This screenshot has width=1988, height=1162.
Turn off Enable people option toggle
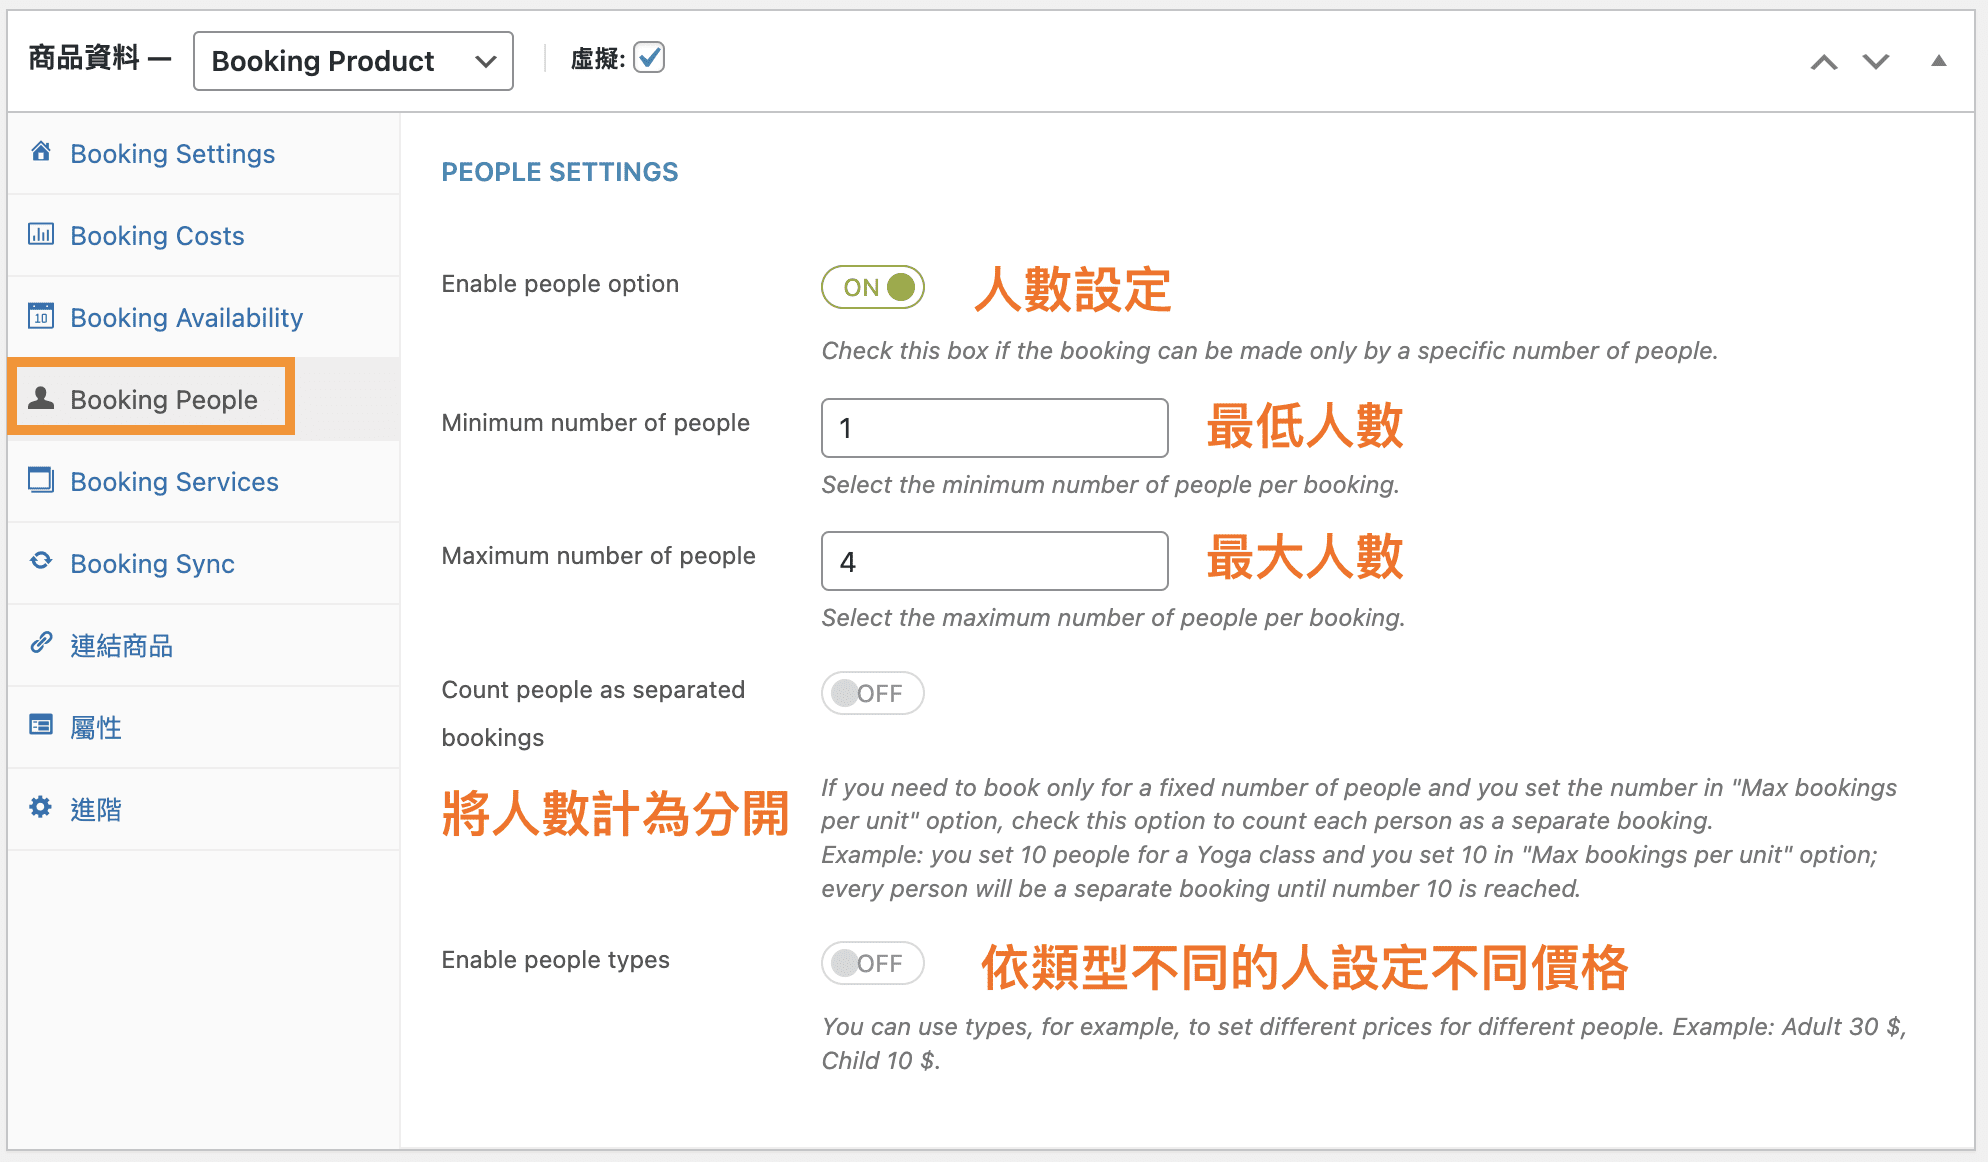point(873,288)
